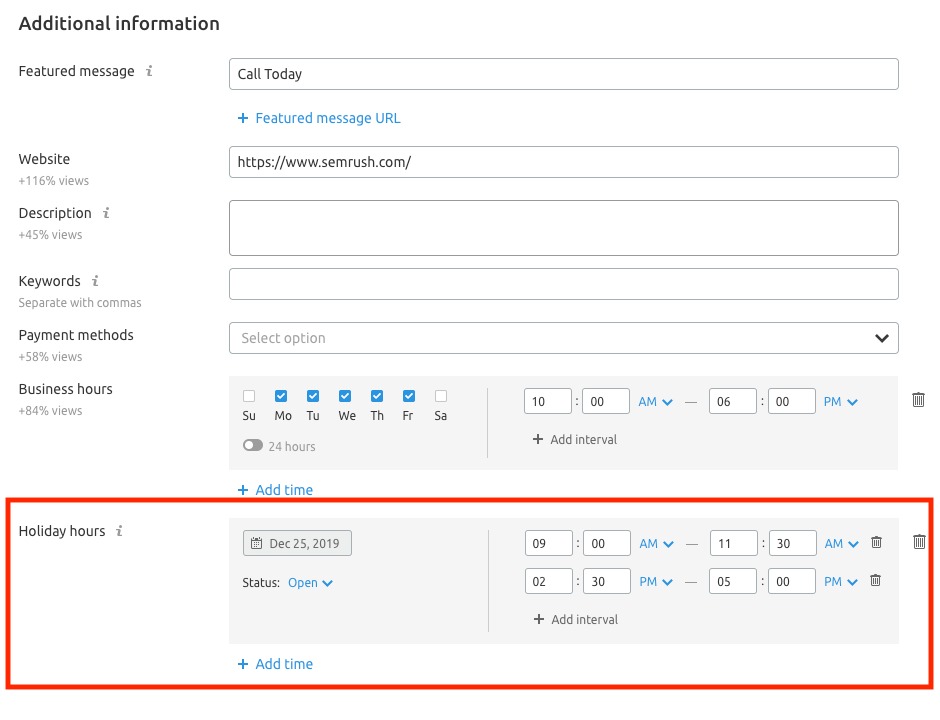Add a Featured message URL
940x720 pixels.
319,118
